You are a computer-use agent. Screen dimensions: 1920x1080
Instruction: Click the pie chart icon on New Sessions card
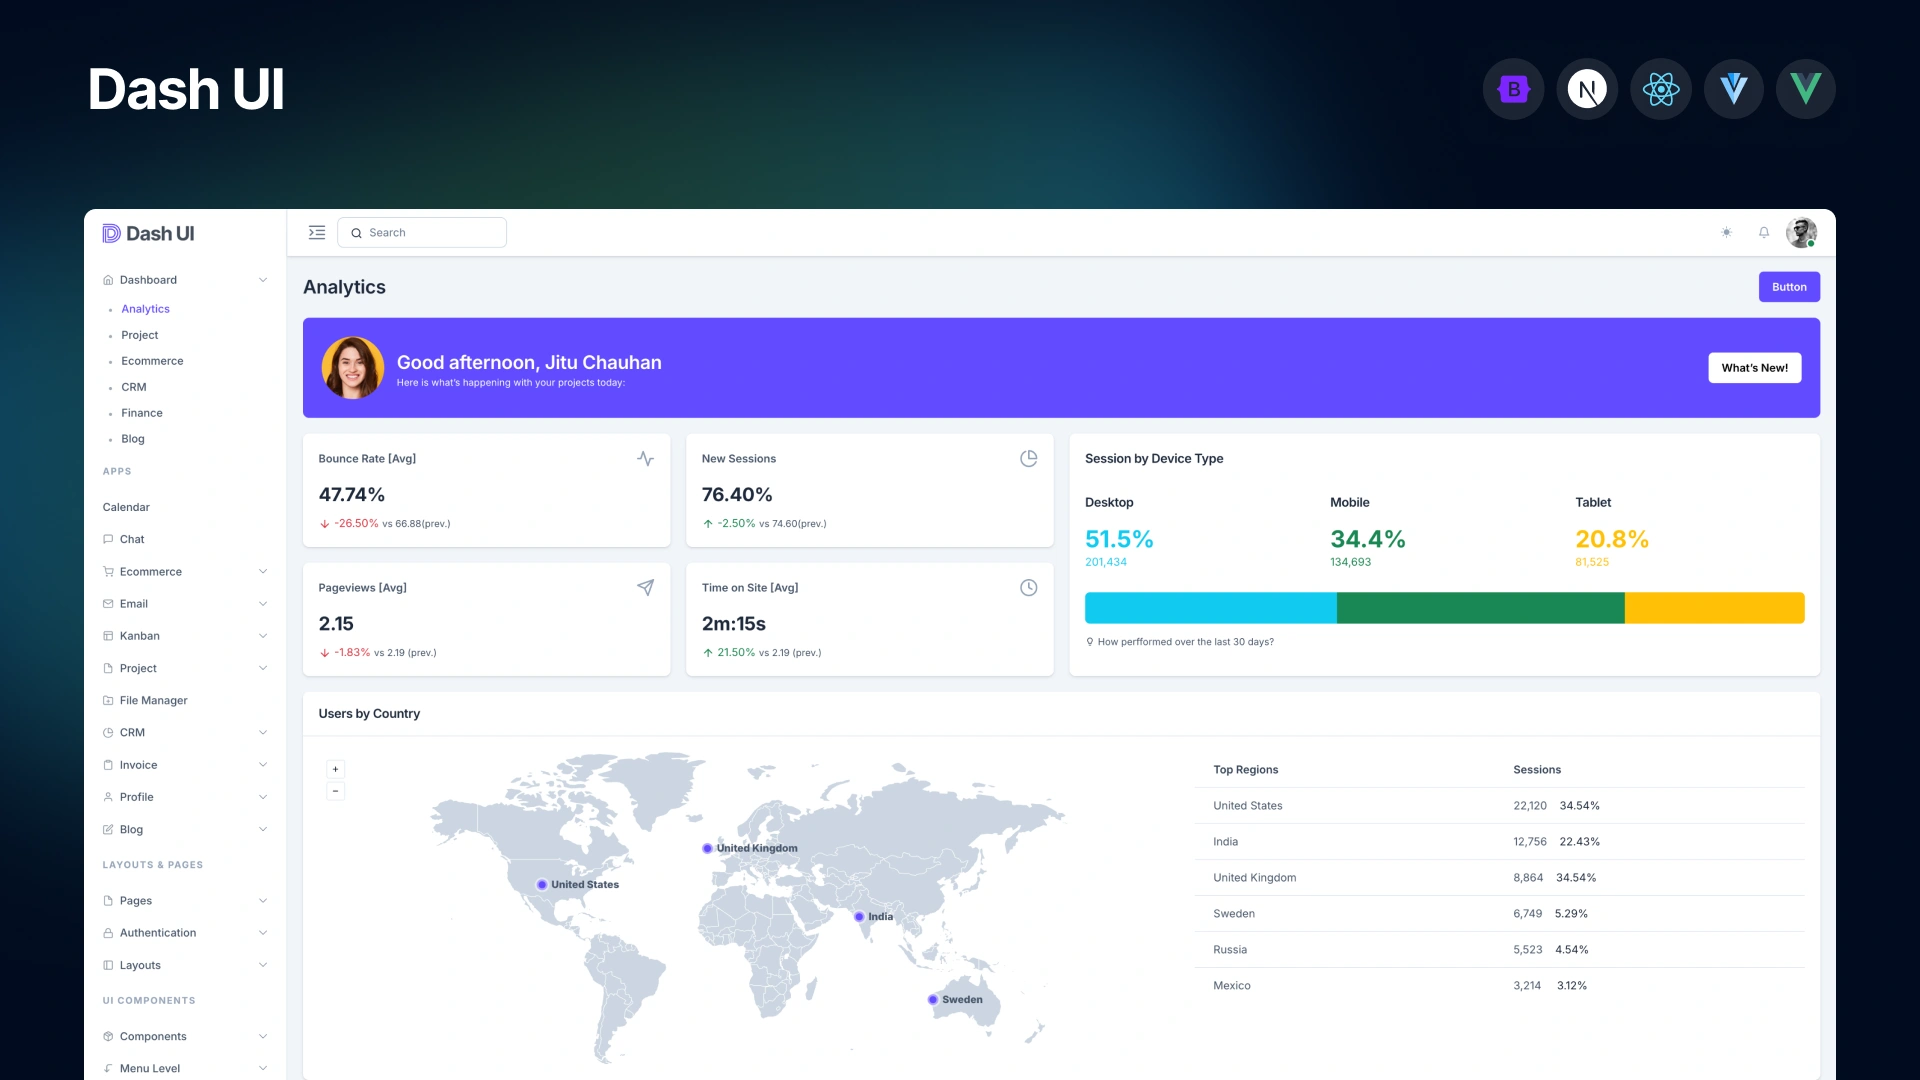(1029, 458)
